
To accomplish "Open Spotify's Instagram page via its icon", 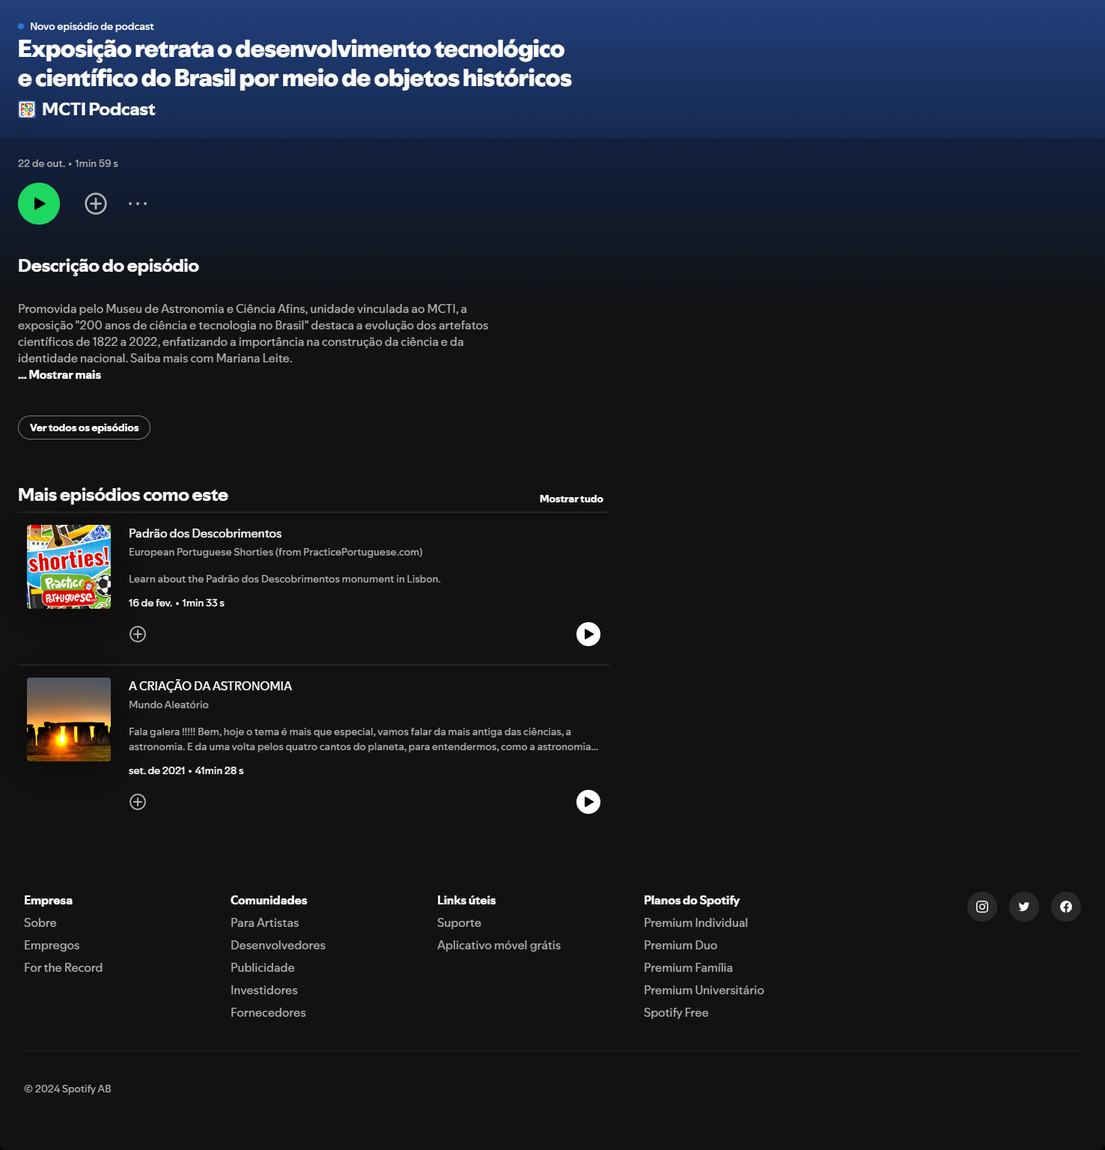I will [981, 906].
